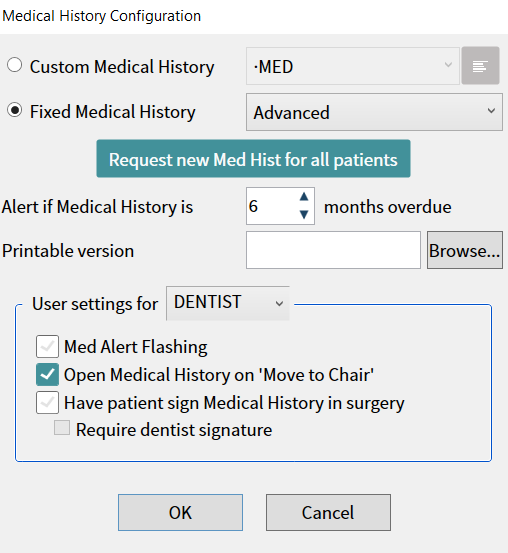
Task: Click the Cancel button
Action: coord(328,512)
